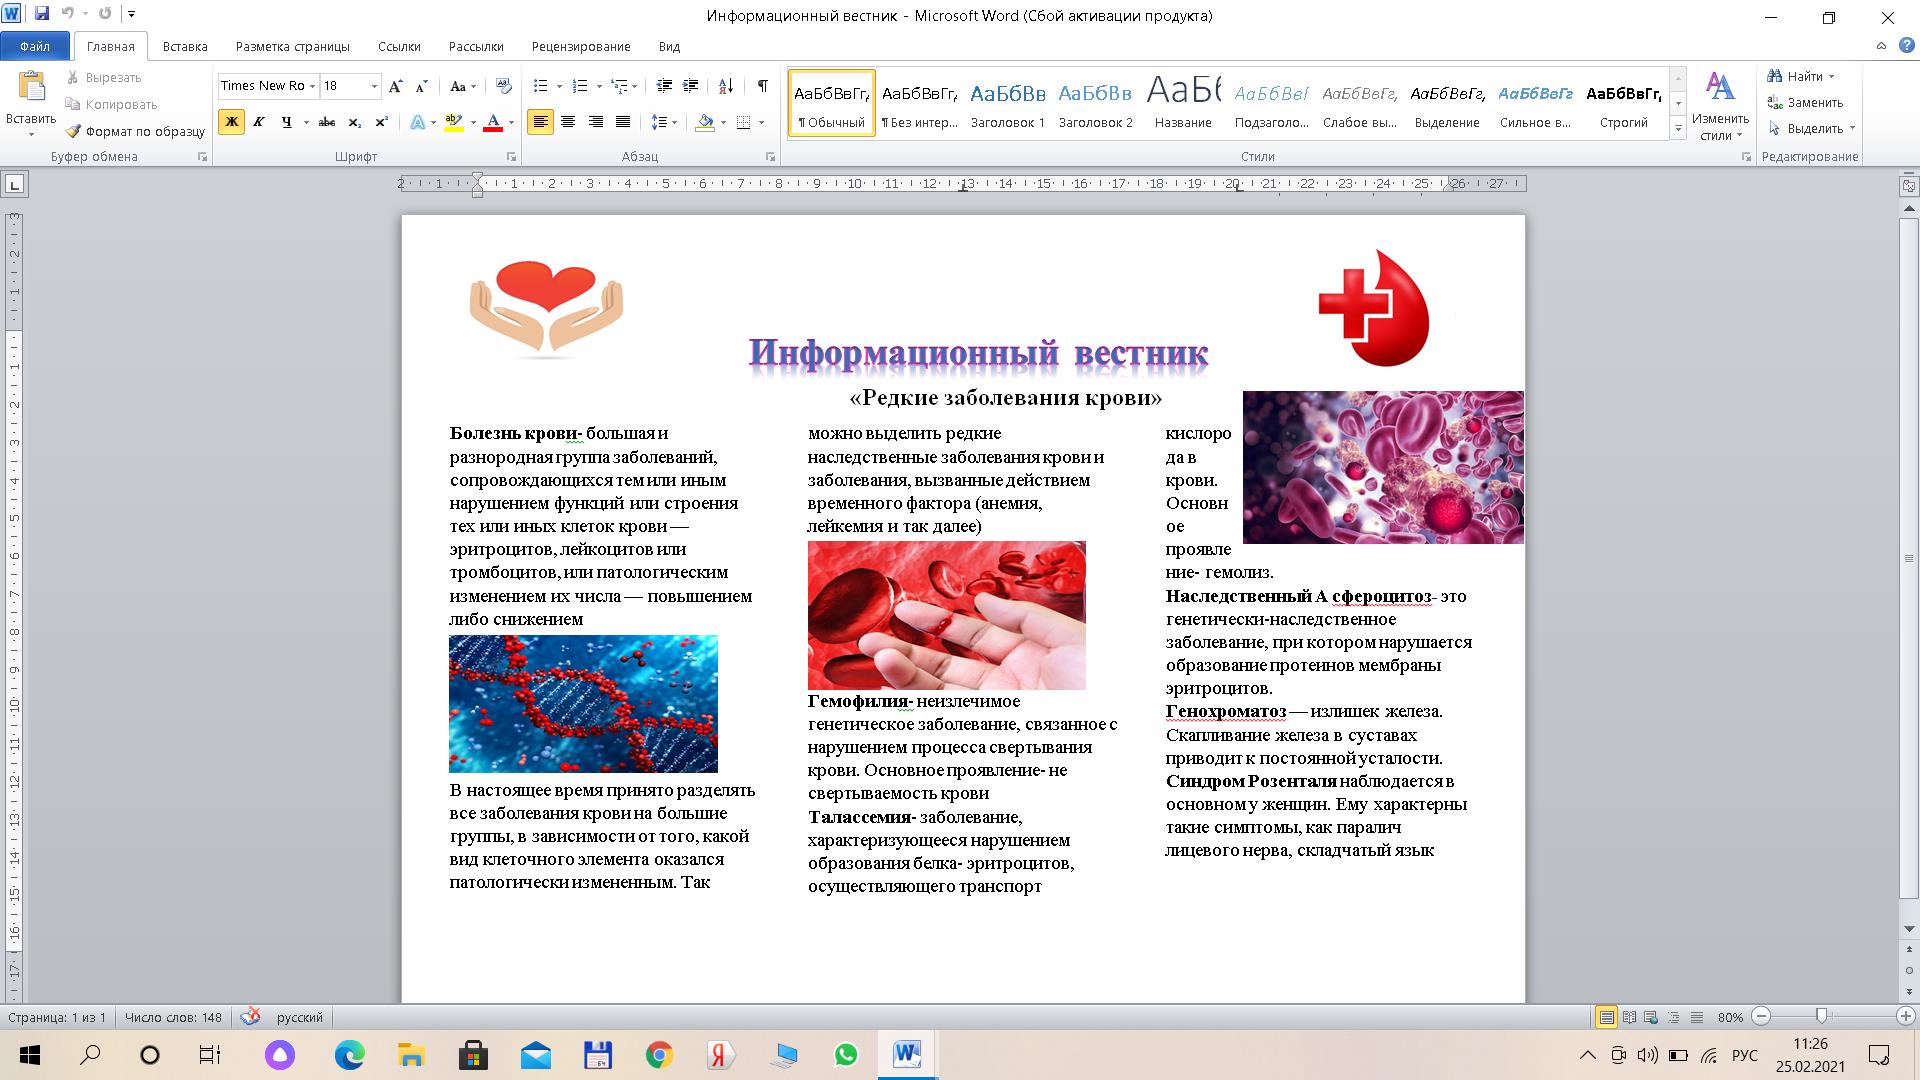This screenshot has width=1920, height=1080.
Task: Open the Help question mark icon
Action: 1907,46
